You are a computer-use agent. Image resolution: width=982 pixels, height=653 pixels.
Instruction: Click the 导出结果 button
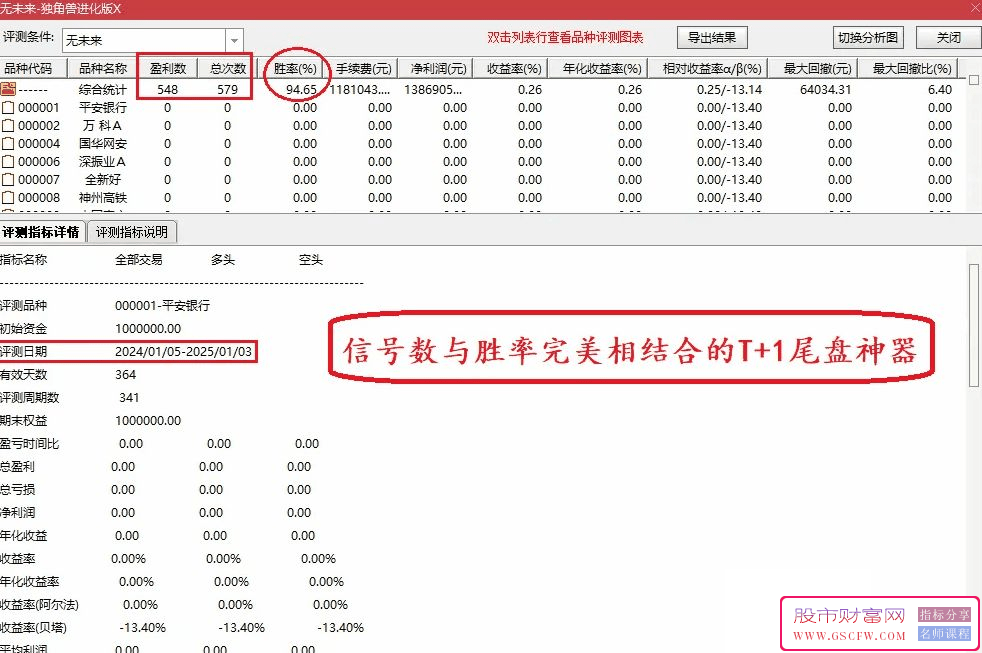(x=711, y=38)
